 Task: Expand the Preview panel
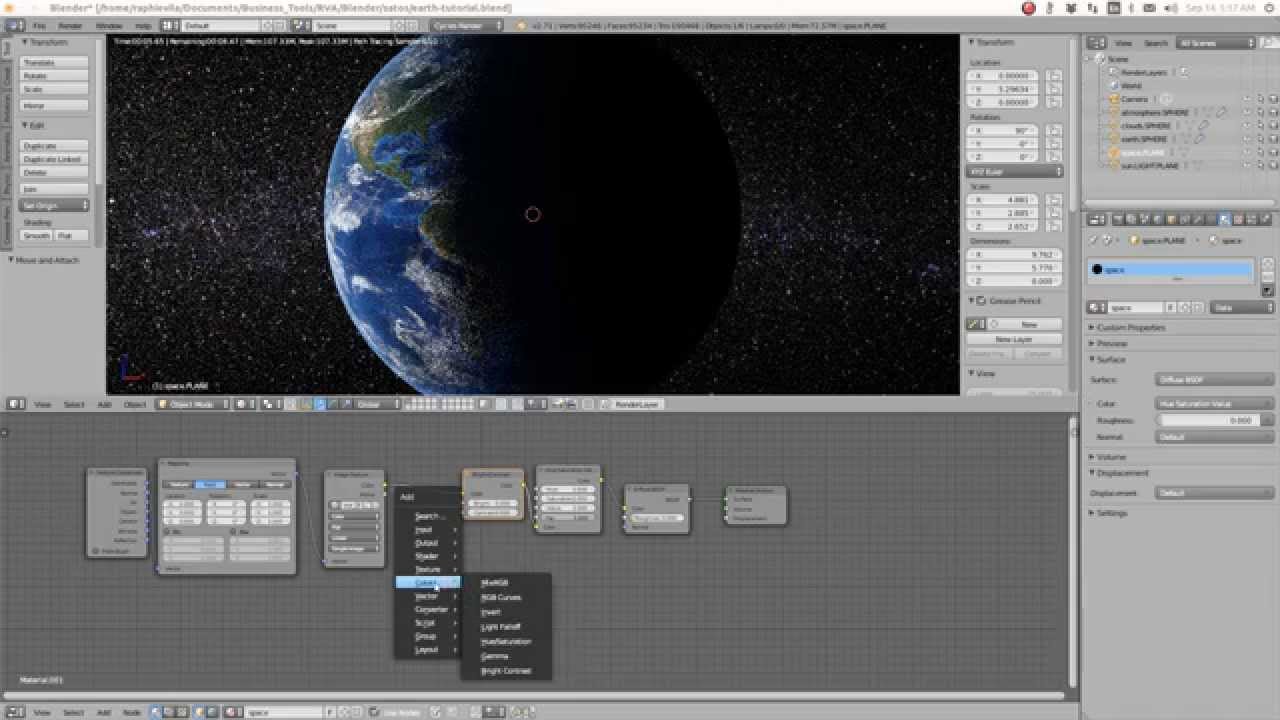(1111, 343)
